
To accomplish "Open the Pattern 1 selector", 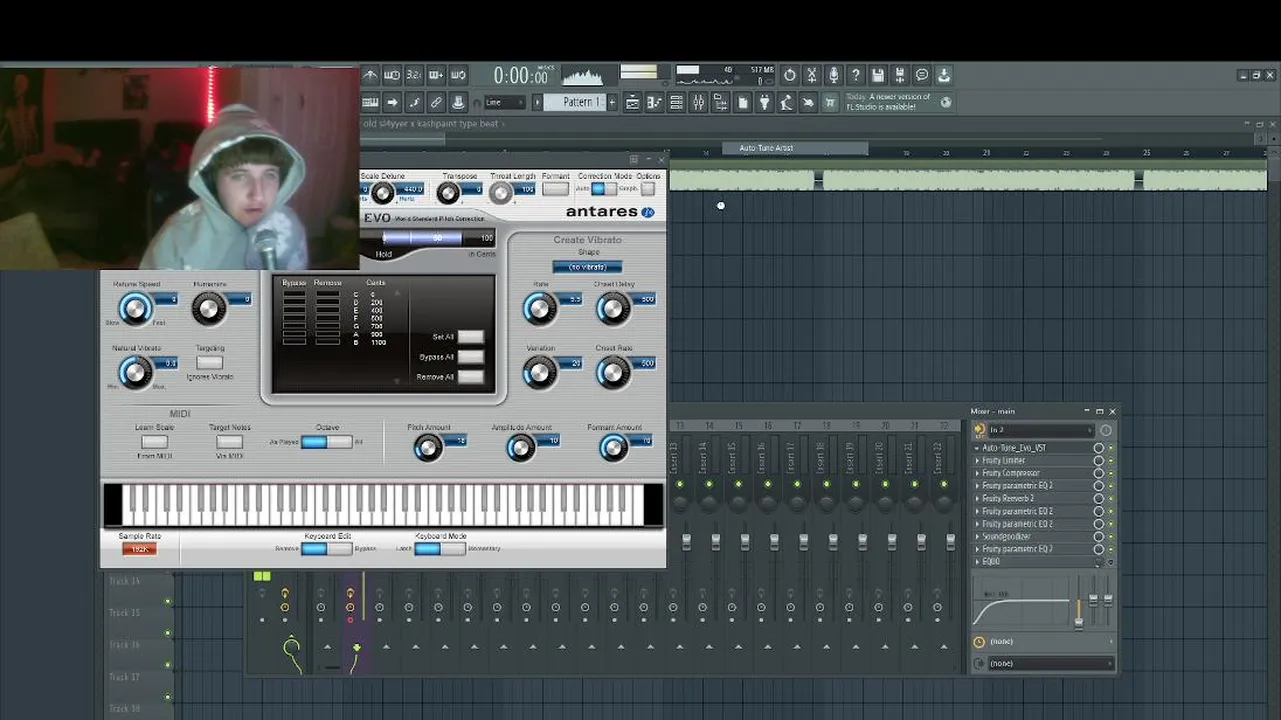I will click(573, 102).
